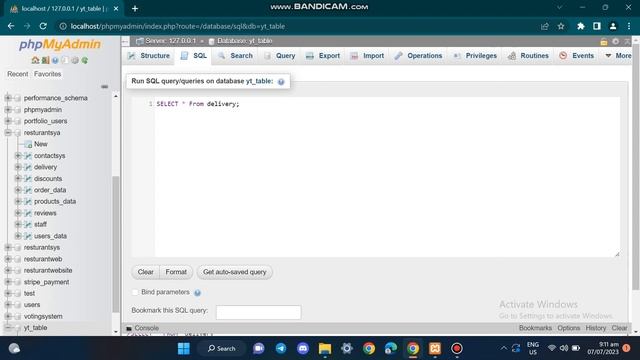Open the Routines tab
Screen dimensions: 640x360
[x=528, y=56]
